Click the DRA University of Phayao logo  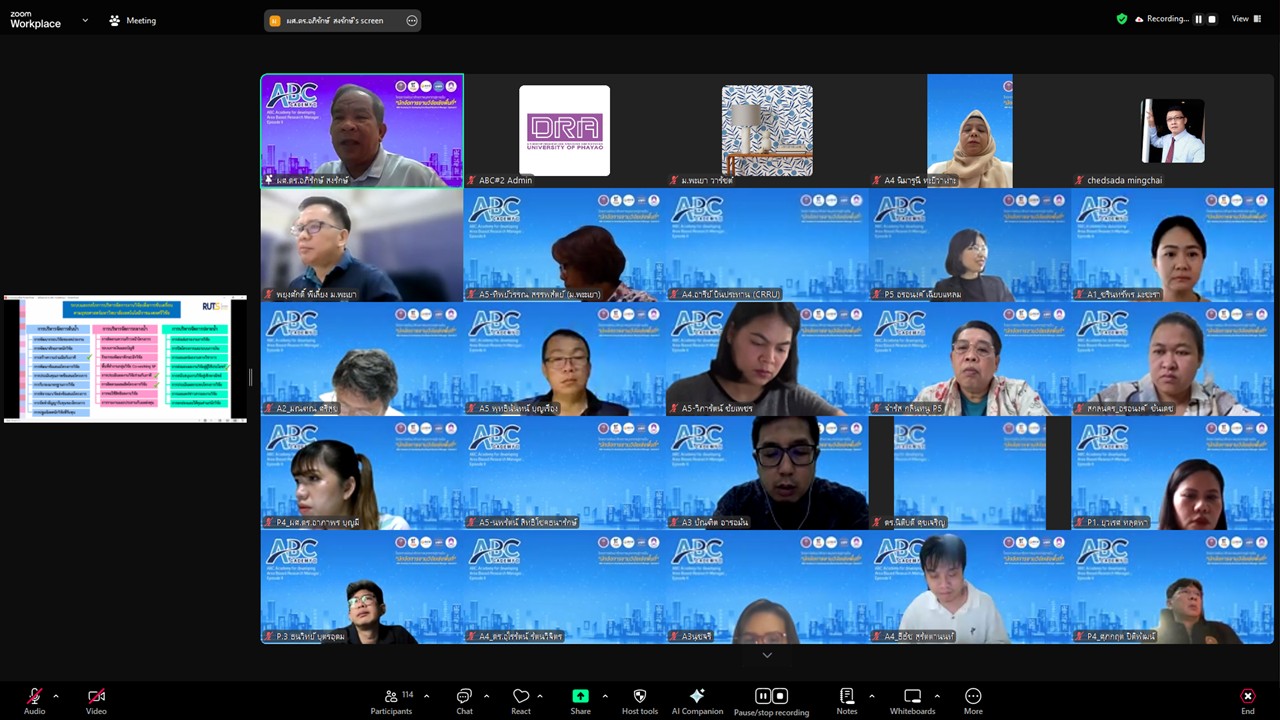coord(565,130)
